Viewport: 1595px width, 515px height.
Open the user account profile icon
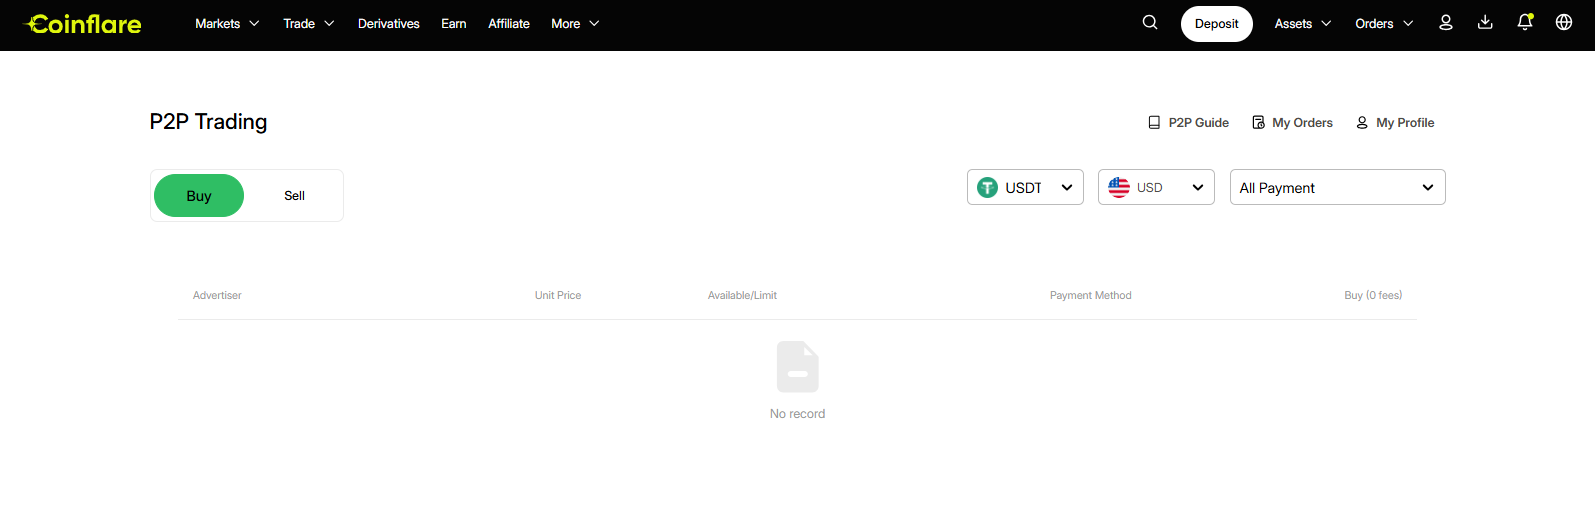[x=1445, y=23]
